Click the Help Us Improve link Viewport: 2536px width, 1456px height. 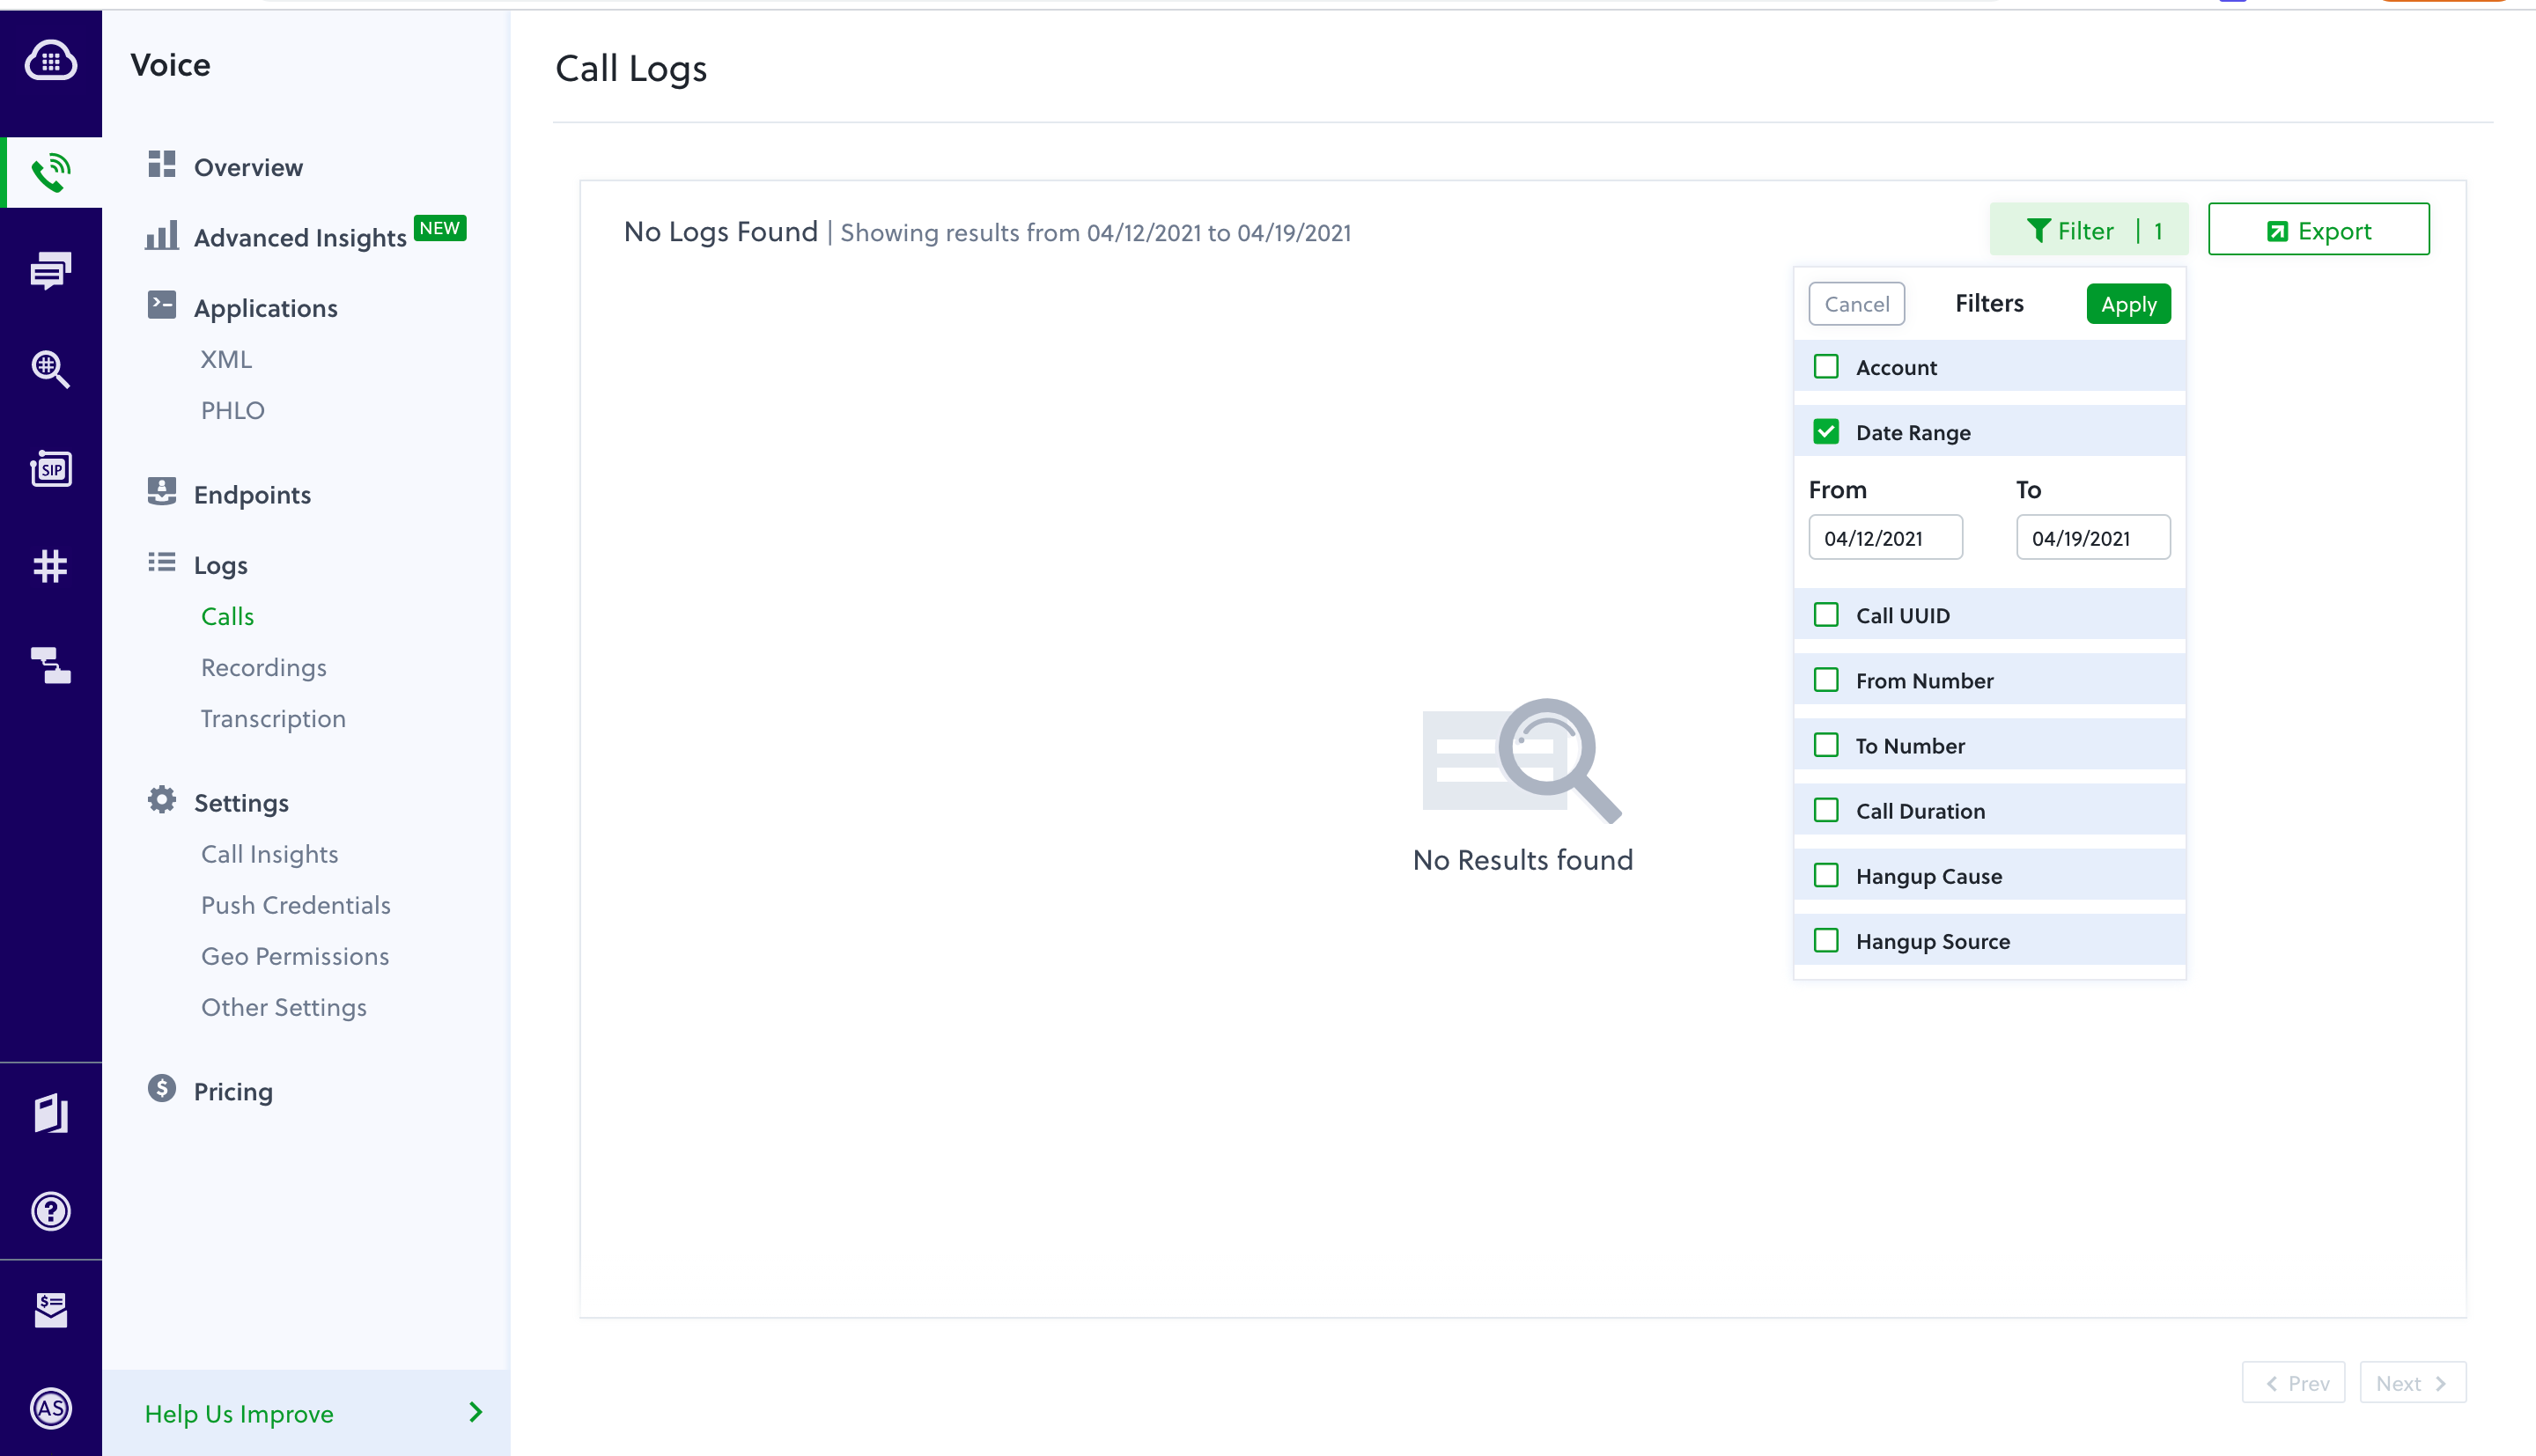pyautogui.click(x=239, y=1413)
